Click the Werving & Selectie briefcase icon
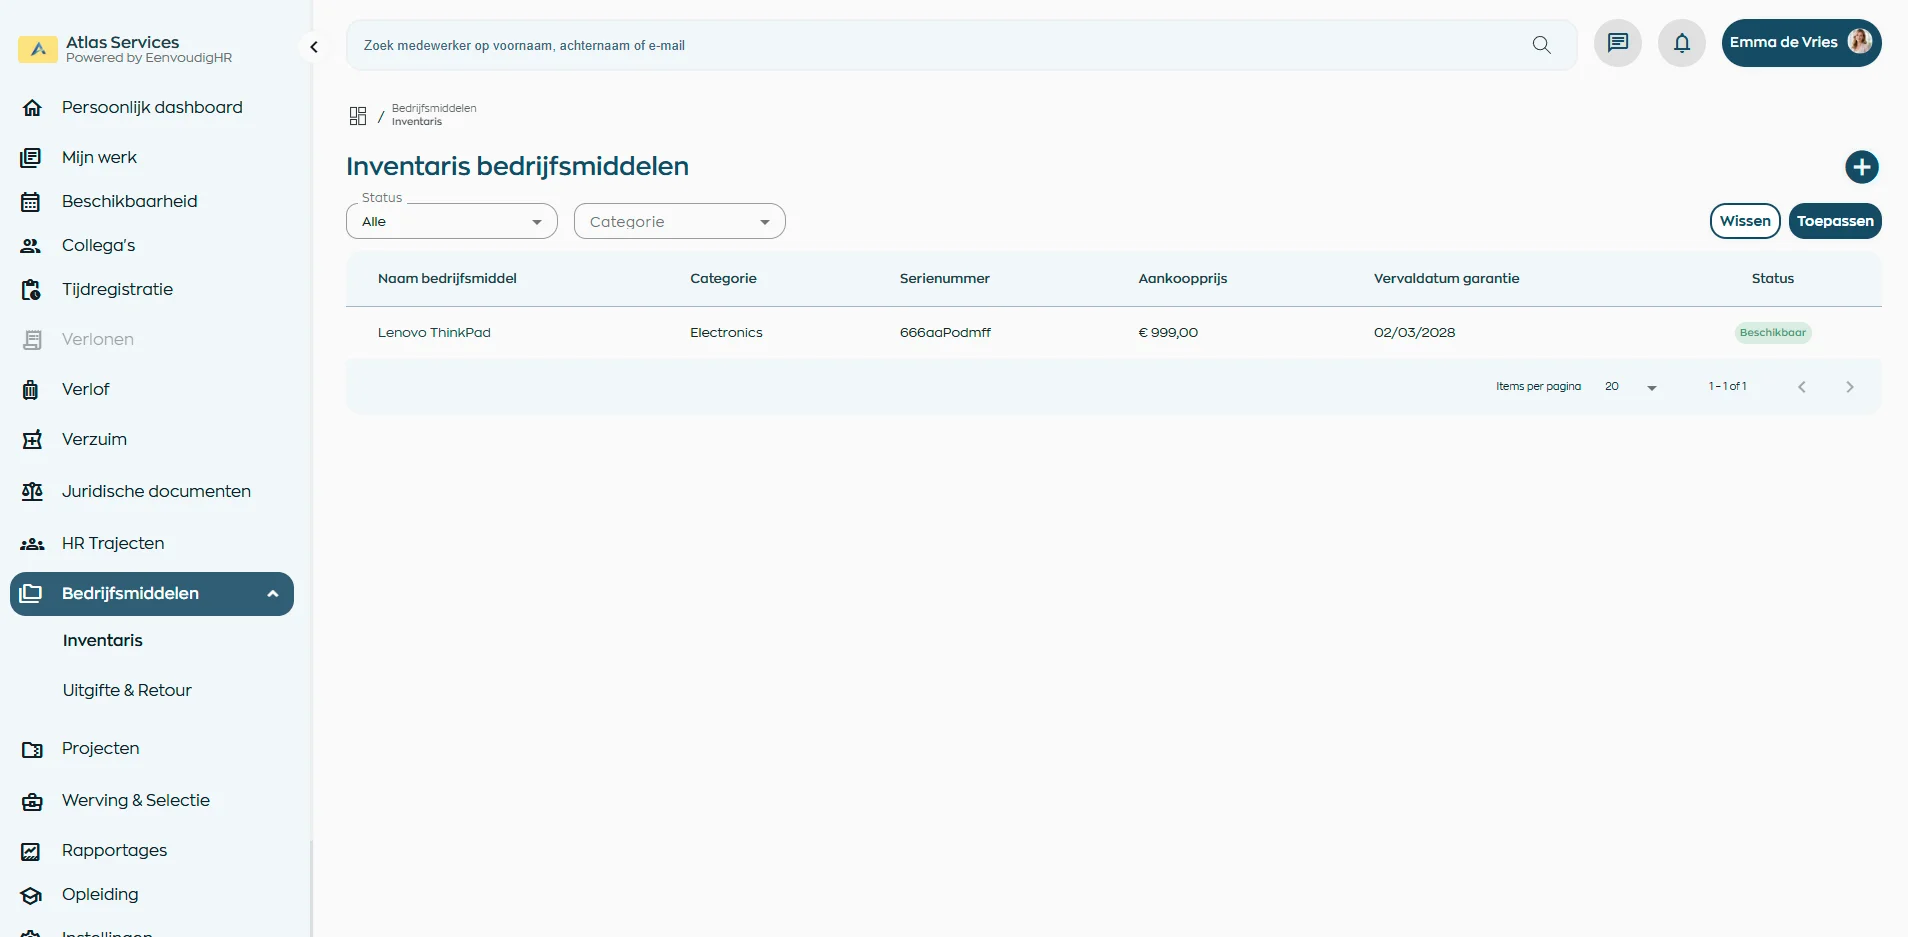The width and height of the screenshot is (1908, 937). point(32,802)
